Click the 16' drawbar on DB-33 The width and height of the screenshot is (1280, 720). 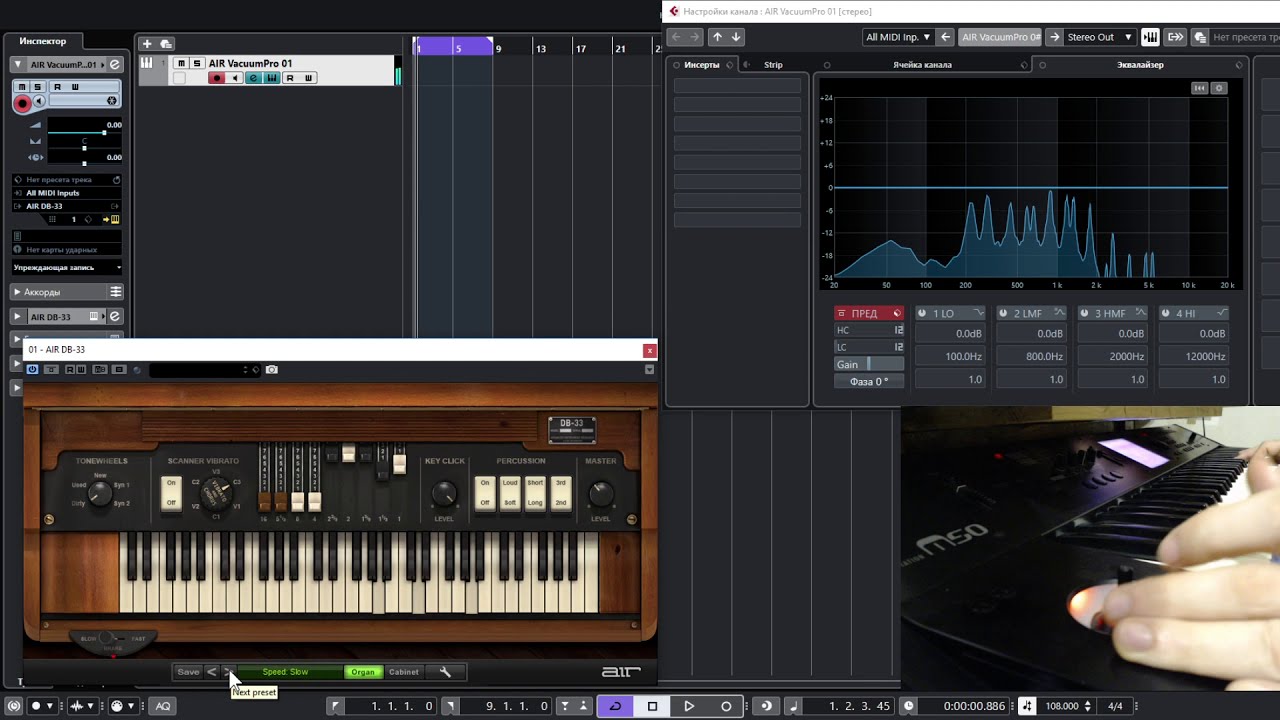pos(265,500)
